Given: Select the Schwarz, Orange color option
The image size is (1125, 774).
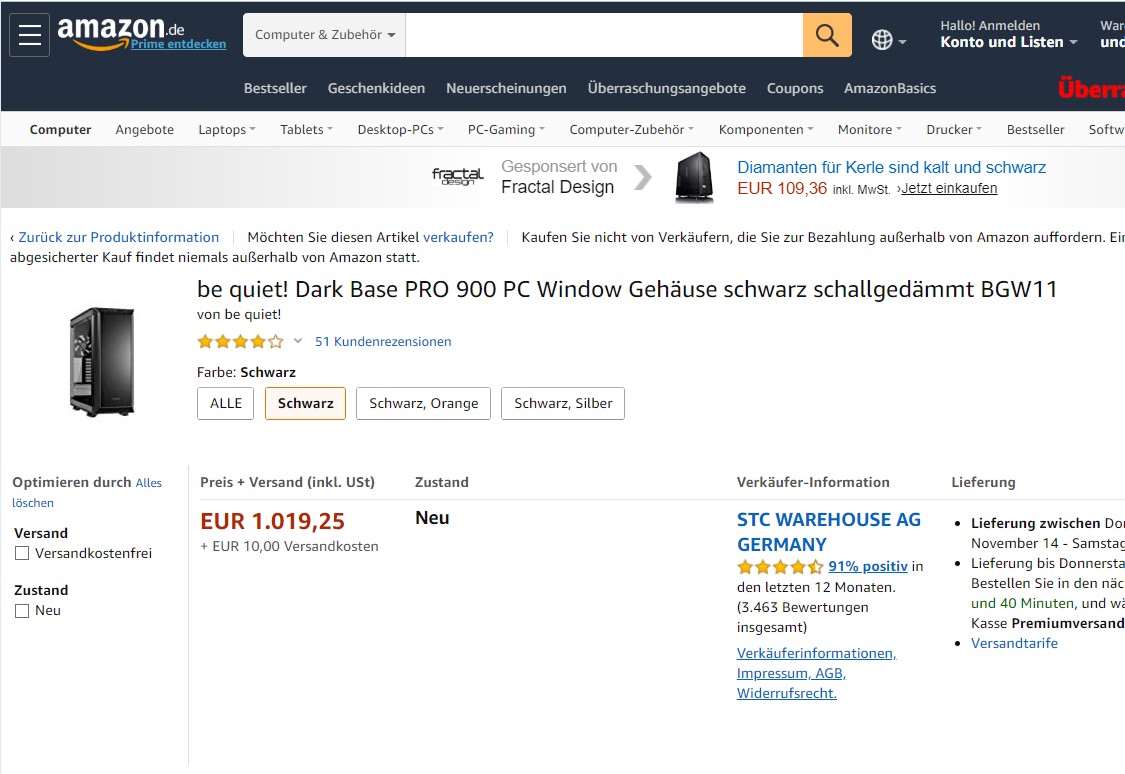Looking at the screenshot, I should tap(423, 403).
